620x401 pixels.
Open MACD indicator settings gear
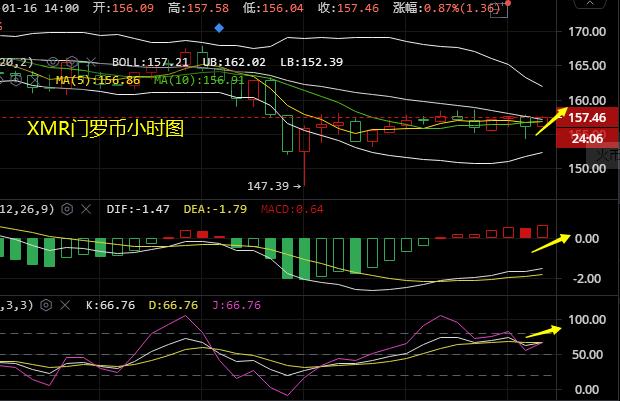(x=67, y=209)
